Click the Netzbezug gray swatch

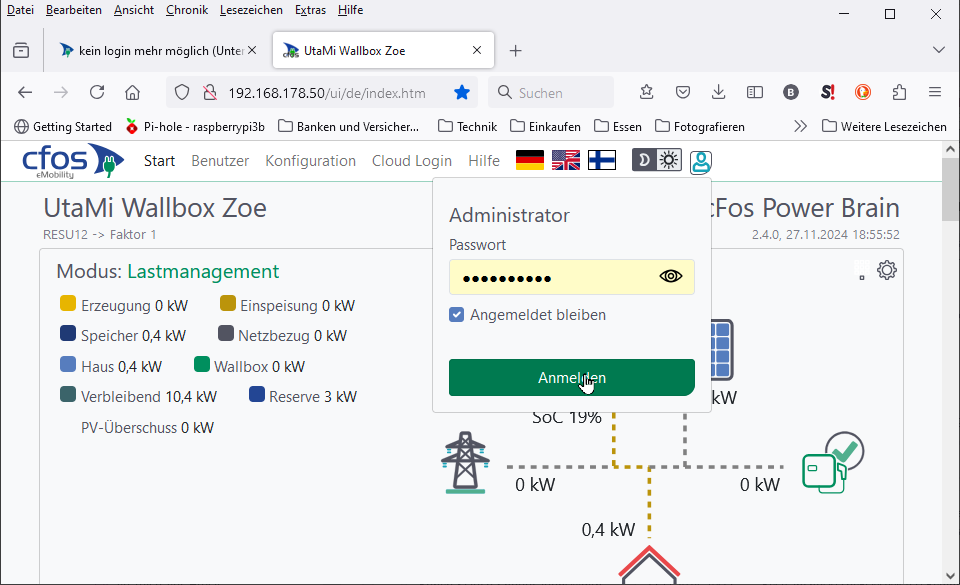226,333
